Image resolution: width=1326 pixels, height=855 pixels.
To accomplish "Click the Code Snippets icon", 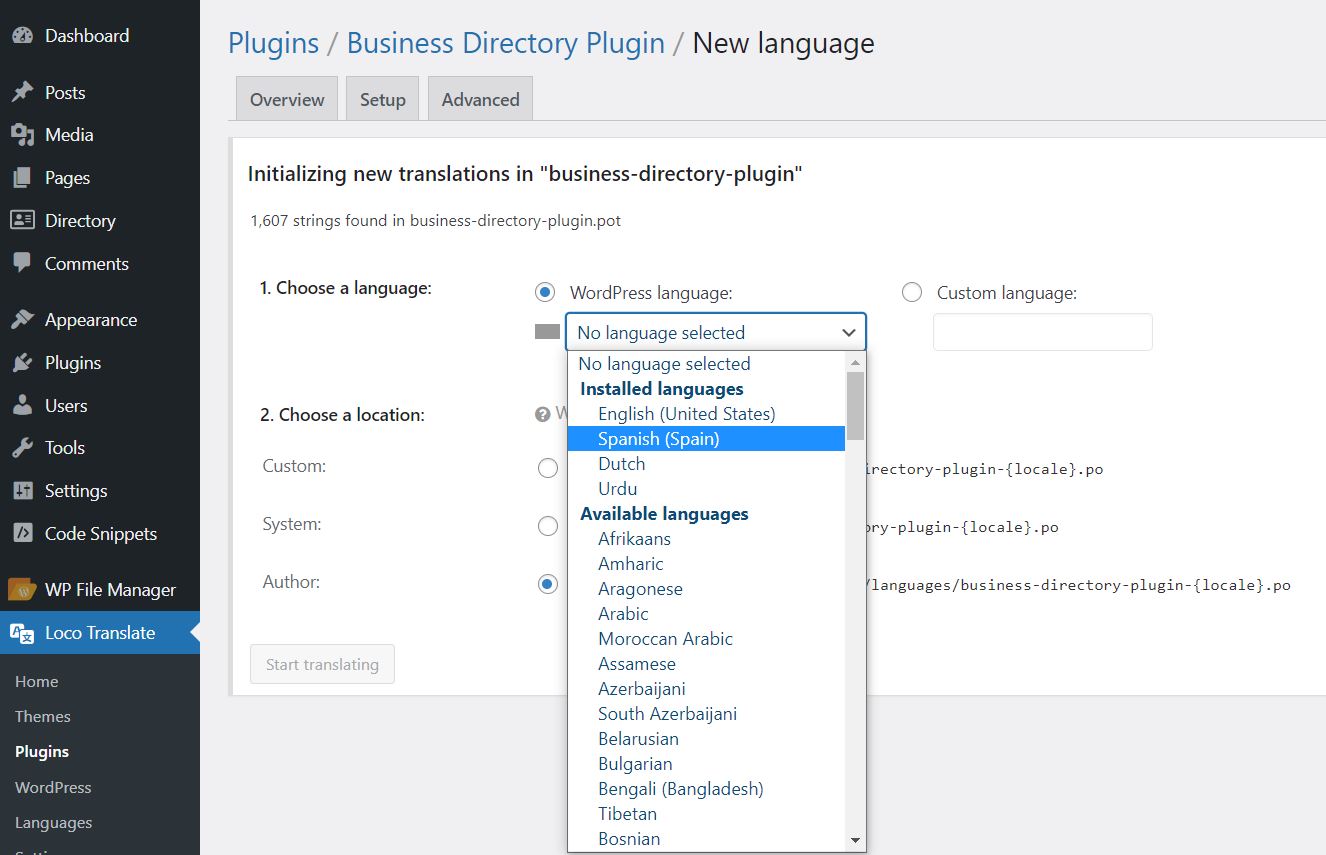I will coord(22,533).
